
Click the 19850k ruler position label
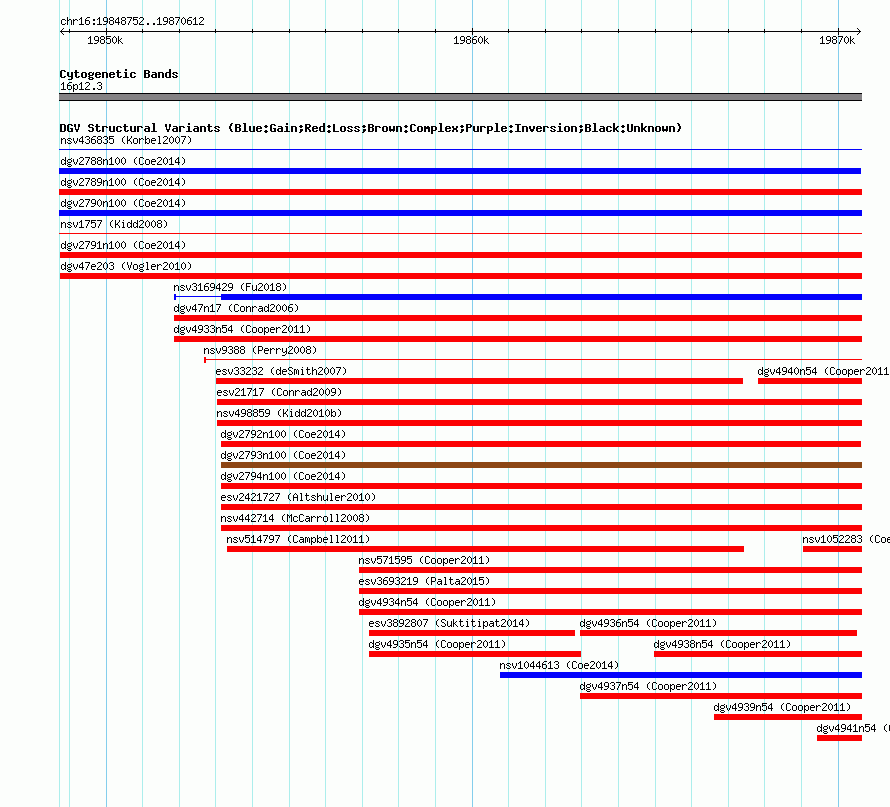pos(105,40)
